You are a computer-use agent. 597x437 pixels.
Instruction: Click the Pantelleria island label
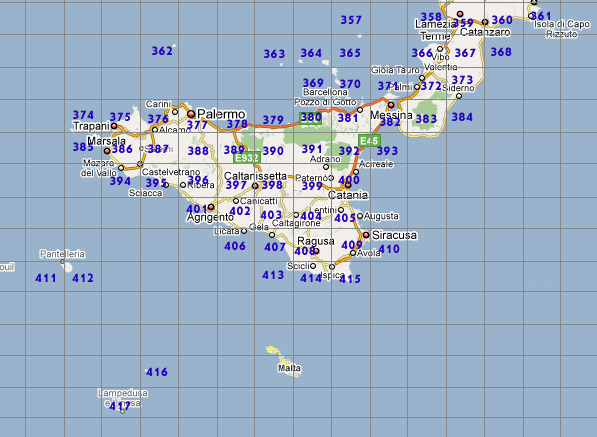62,254
